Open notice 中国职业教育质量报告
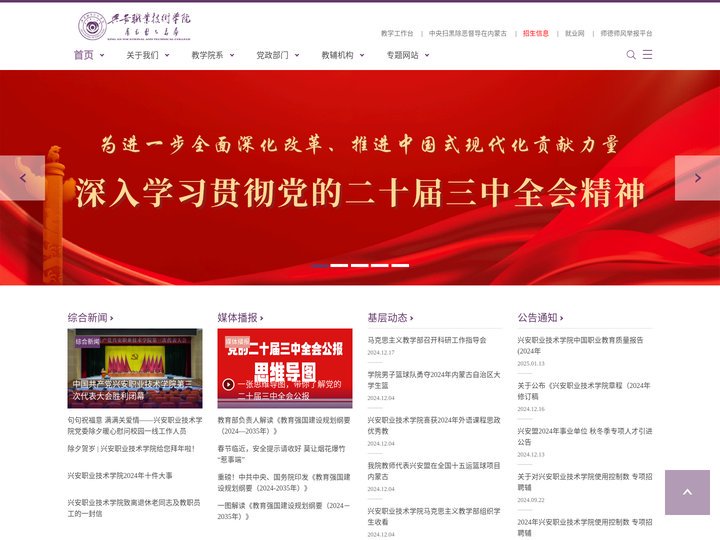This screenshot has height=540, width=720. (580, 346)
